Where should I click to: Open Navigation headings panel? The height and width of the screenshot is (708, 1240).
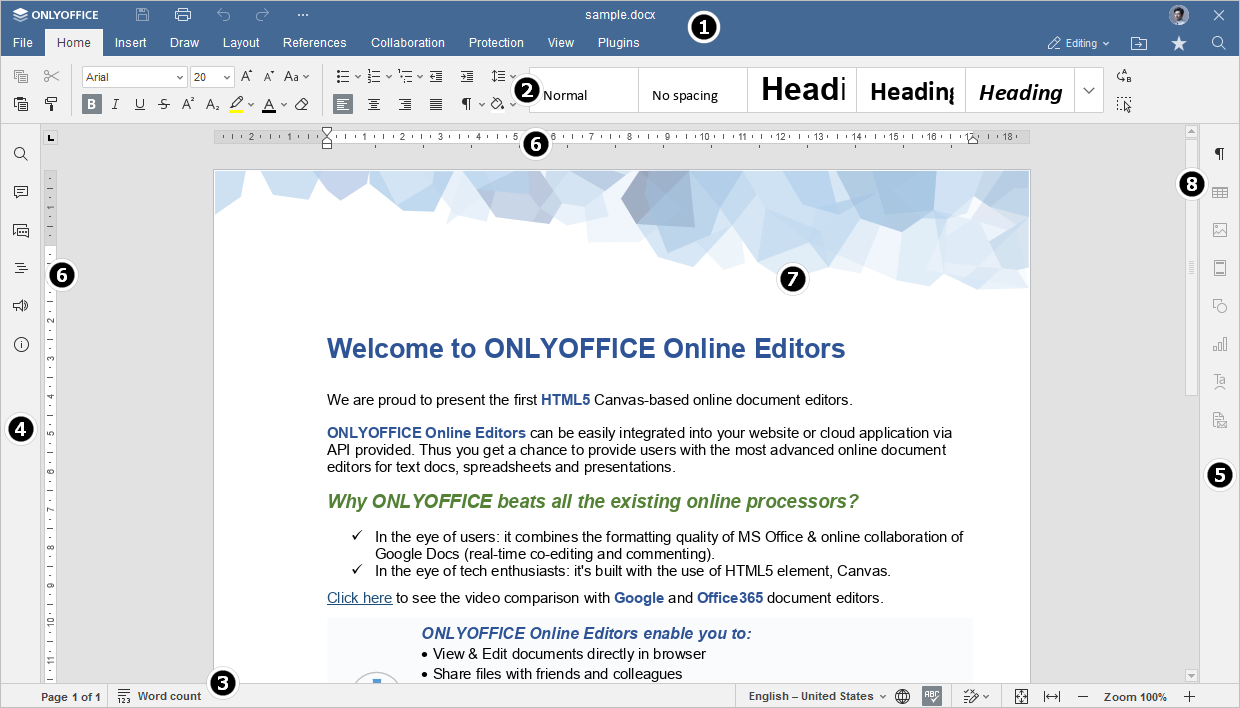[x=21, y=267]
